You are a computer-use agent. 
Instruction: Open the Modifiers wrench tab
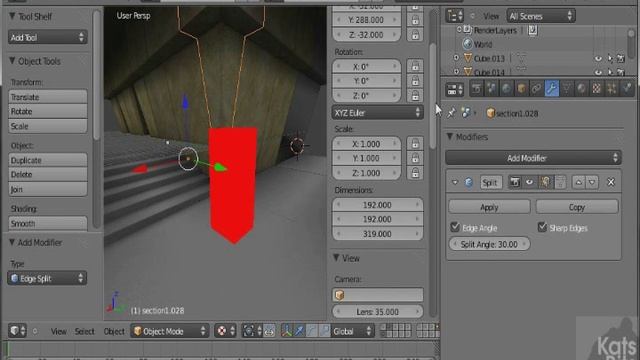coord(551,89)
